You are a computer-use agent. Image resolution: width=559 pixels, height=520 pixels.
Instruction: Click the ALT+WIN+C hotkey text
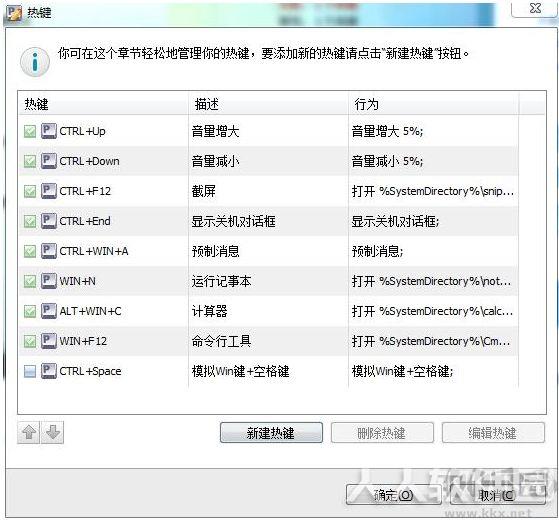click(x=91, y=311)
